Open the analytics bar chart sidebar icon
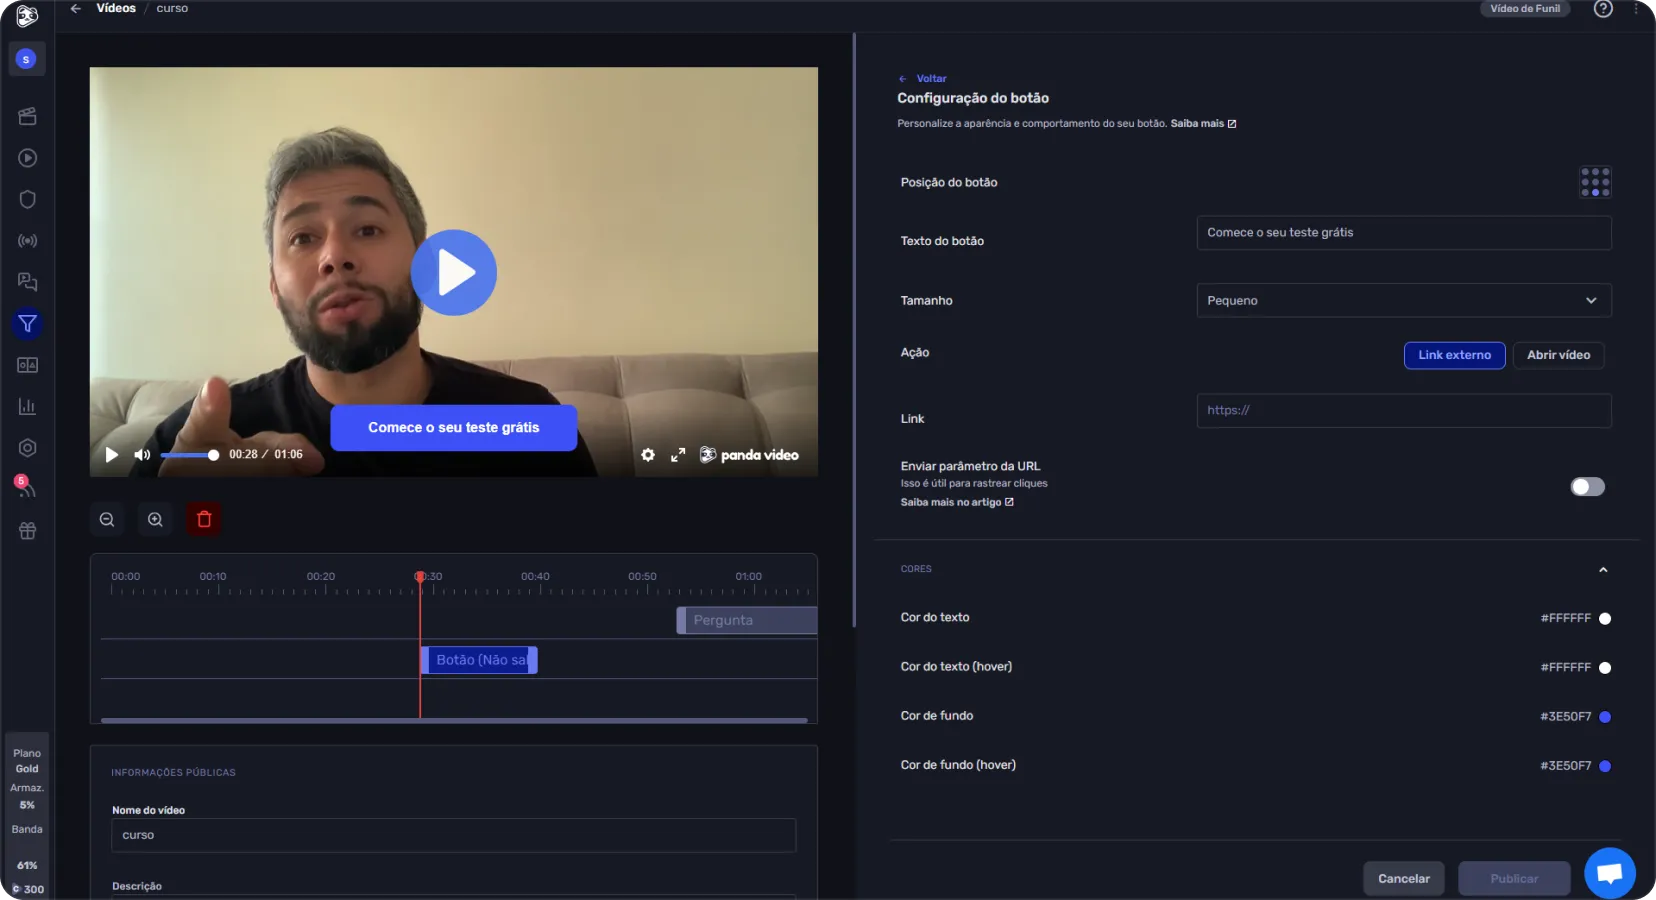Image resolution: width=1656 pixels, height=900 pixels. click(27, 407)
